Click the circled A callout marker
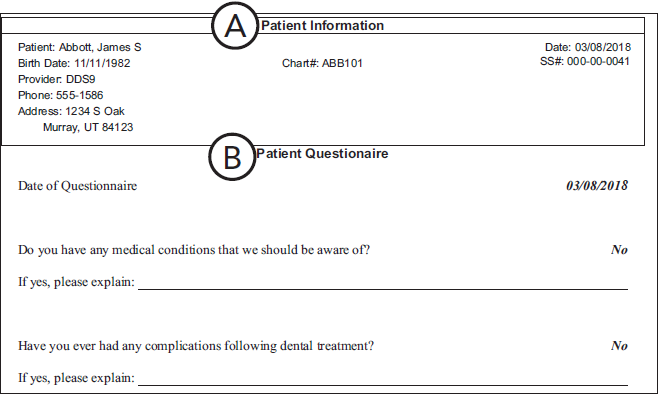 (x=235, y=26)
